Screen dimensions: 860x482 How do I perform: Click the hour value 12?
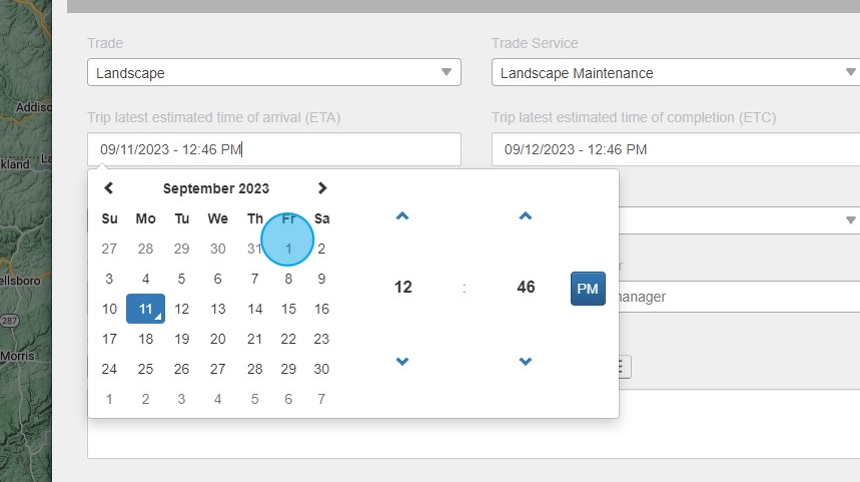tap(403, 288)
